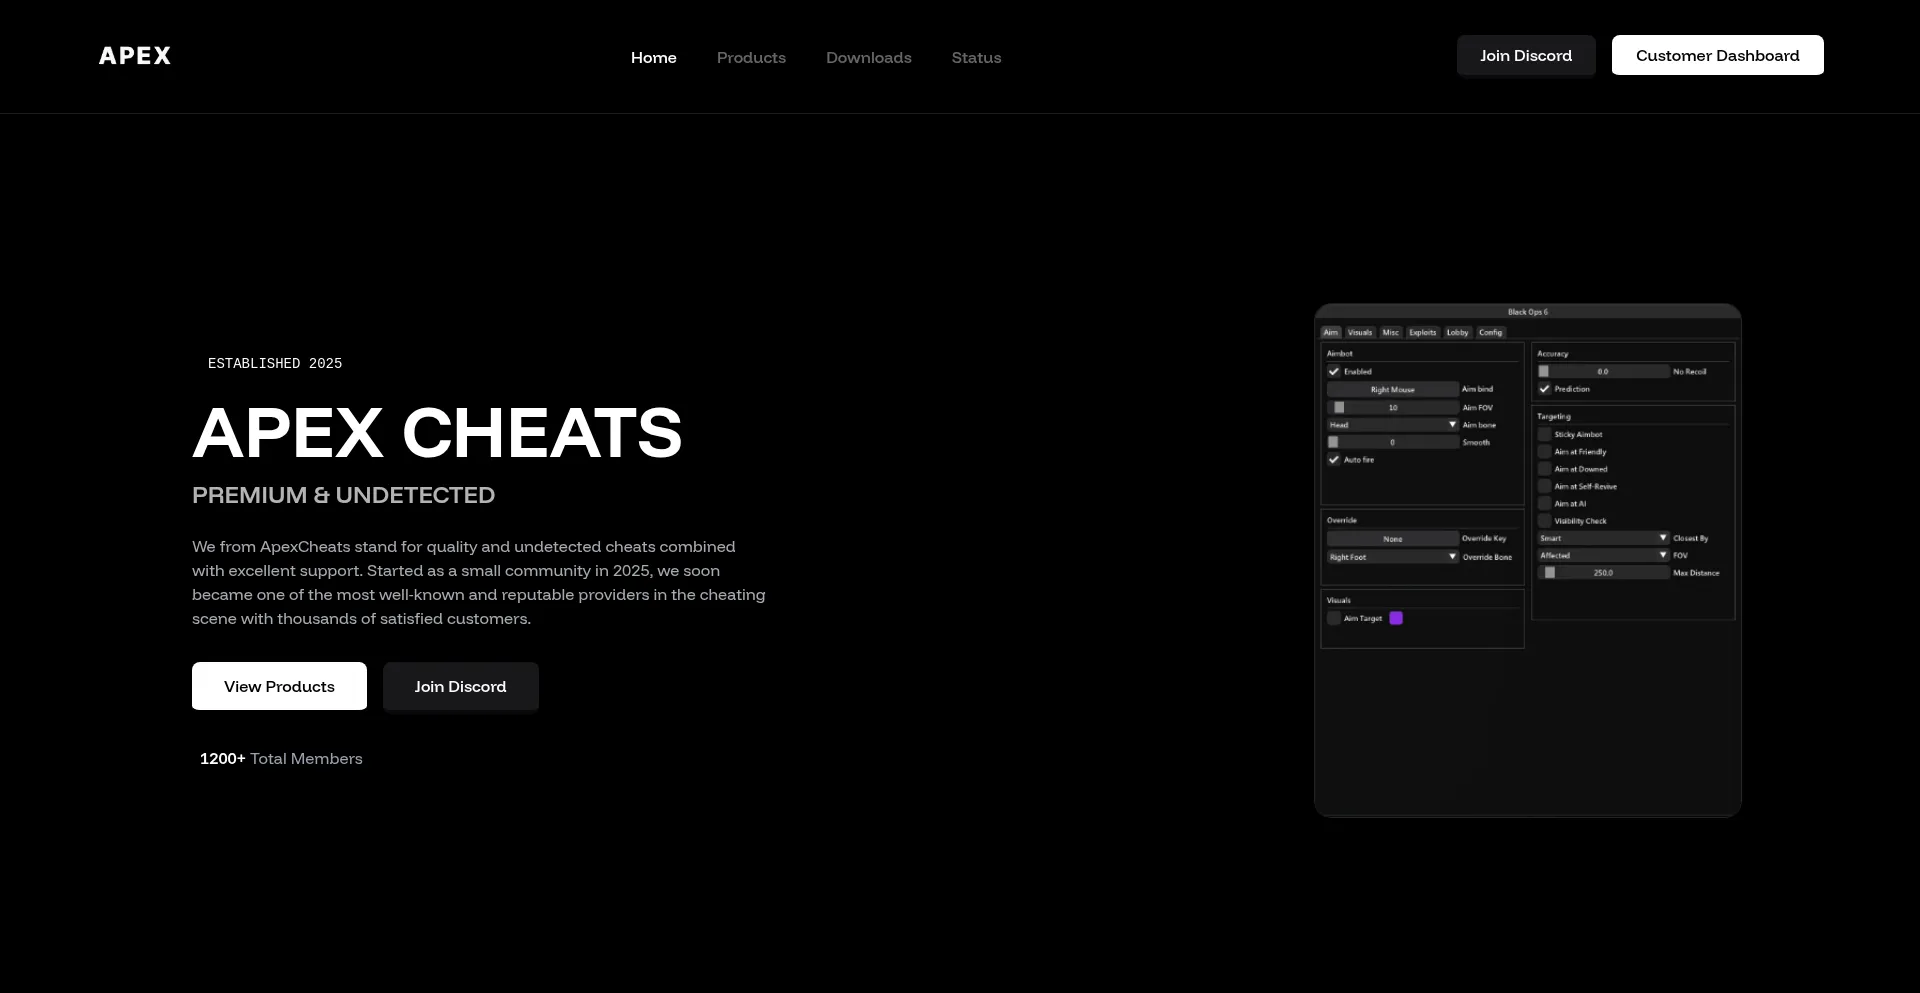Click the Customer Dashboard button
This screenshot has width=1920, height=993.
click(1717, 56)
